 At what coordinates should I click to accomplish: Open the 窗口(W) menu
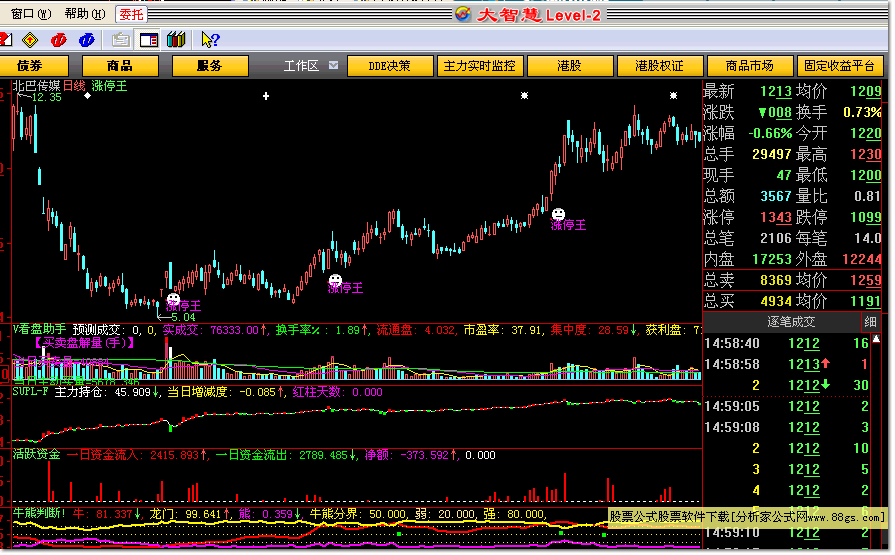coord(31,14)
